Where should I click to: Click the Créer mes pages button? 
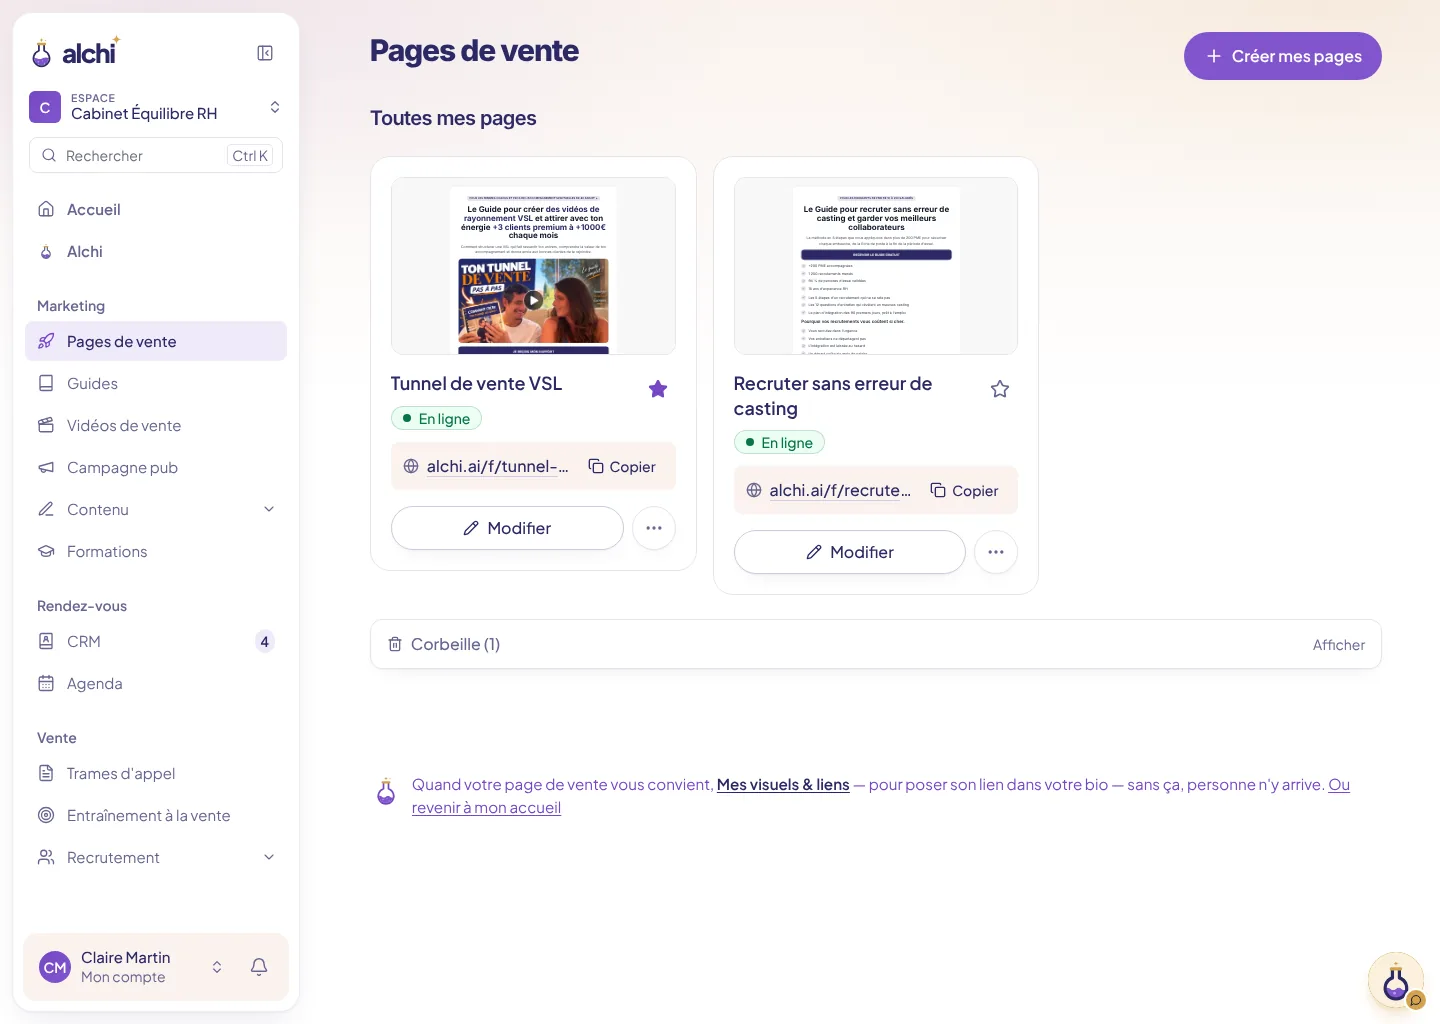(1283, 56)
